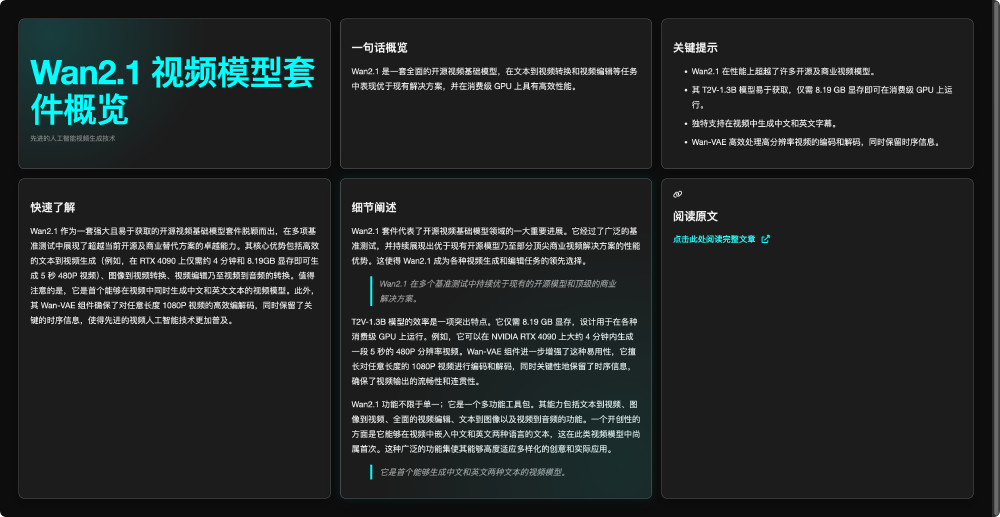
Task: Click paragraph starting Wan2.1 套件代表了开源视频
Action: point(496,245)
